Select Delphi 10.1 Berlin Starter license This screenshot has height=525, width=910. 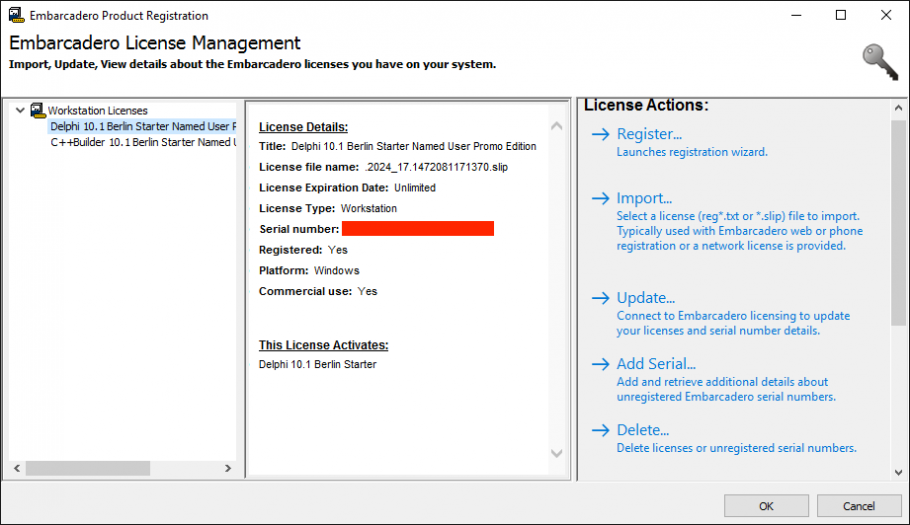143,126
